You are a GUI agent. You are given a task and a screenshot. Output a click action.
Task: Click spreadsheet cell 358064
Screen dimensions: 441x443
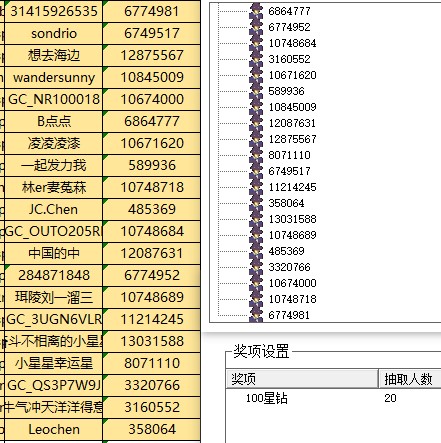[x=152, y=429]
